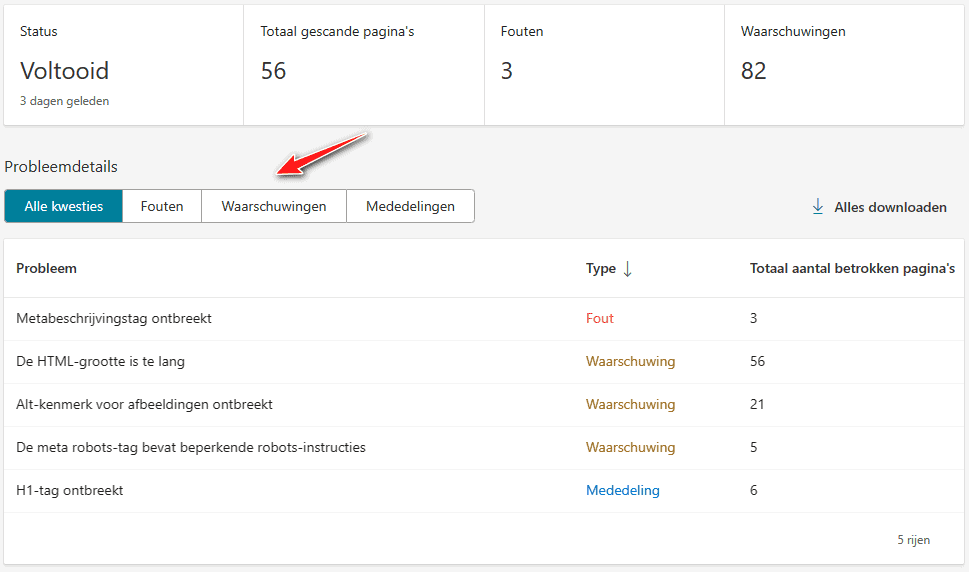Open the H1-tag ontbreekt row
This screenshot has width=969, height=572.
tap(484, 490)
